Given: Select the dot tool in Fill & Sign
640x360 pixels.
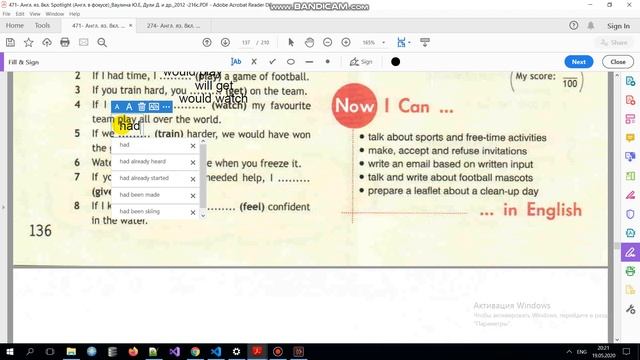Looking at the screenshot, I should pyautogui.click(x=327, y=62).
